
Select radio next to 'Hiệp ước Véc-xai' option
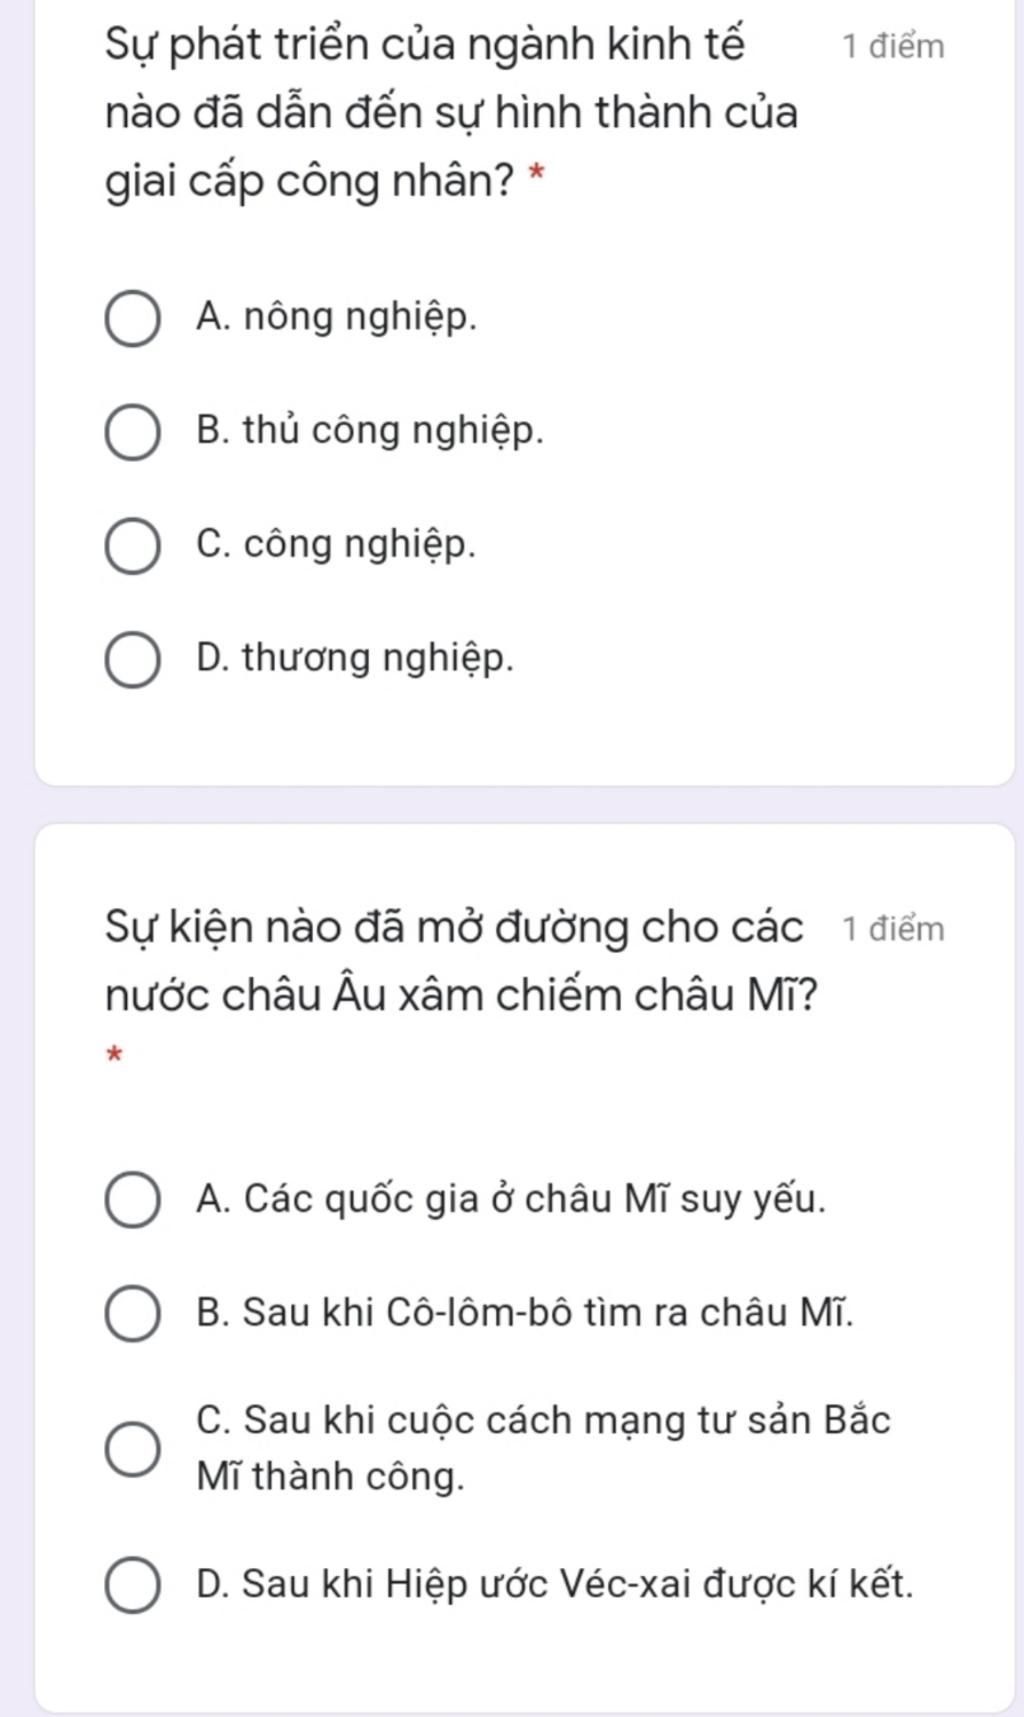pos(132,1585)
